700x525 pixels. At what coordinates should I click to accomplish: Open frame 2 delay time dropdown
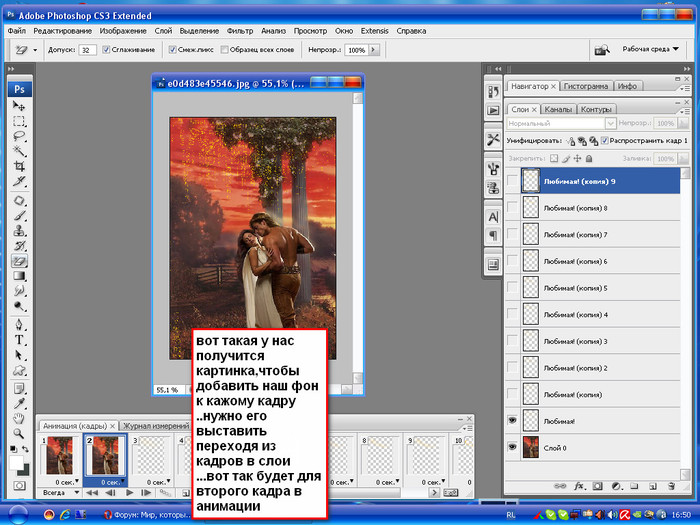click(122, 481)
